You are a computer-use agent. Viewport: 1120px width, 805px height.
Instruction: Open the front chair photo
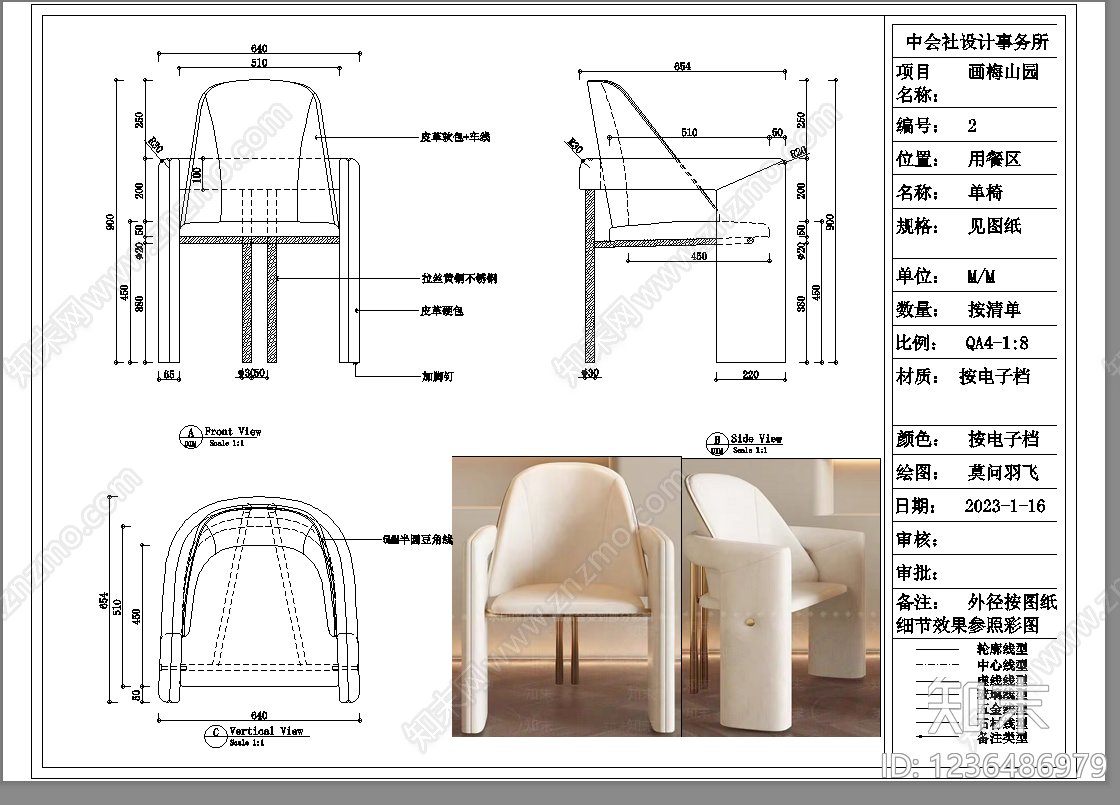[566, 596]
